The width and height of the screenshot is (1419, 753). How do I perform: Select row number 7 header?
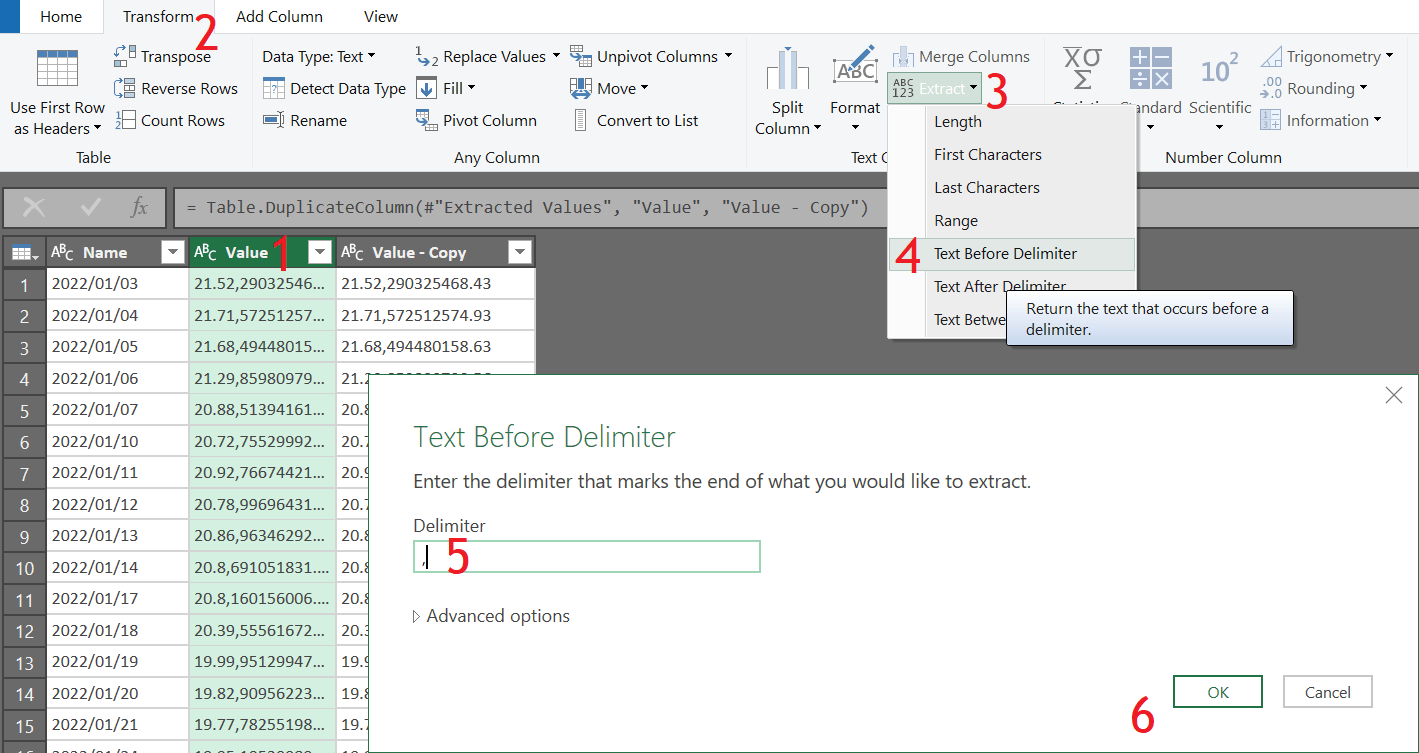pyautogui.click(x=24, y=473)
